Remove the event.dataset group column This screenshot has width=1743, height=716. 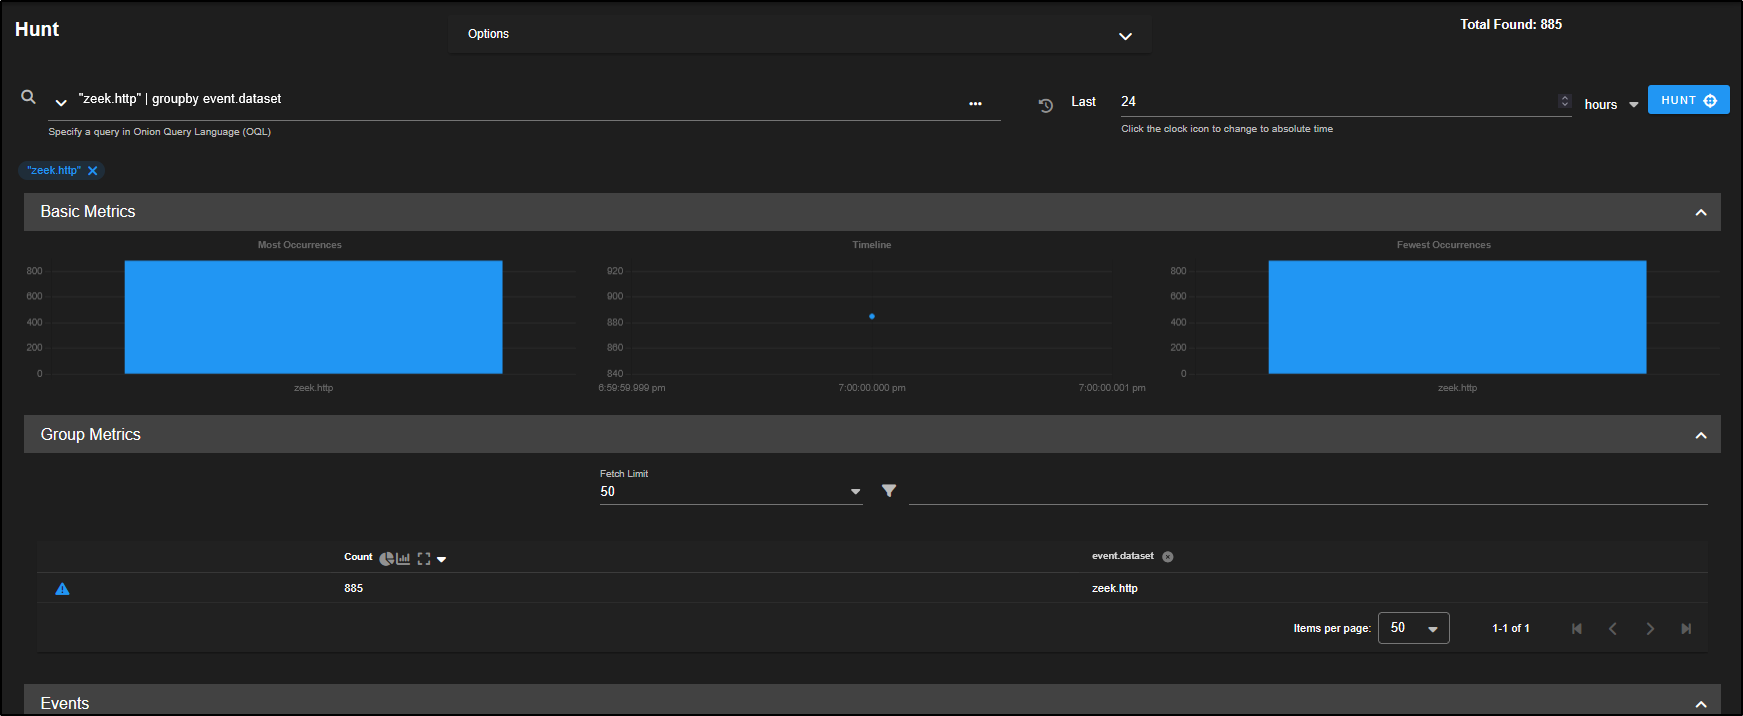pos(1168,557)
